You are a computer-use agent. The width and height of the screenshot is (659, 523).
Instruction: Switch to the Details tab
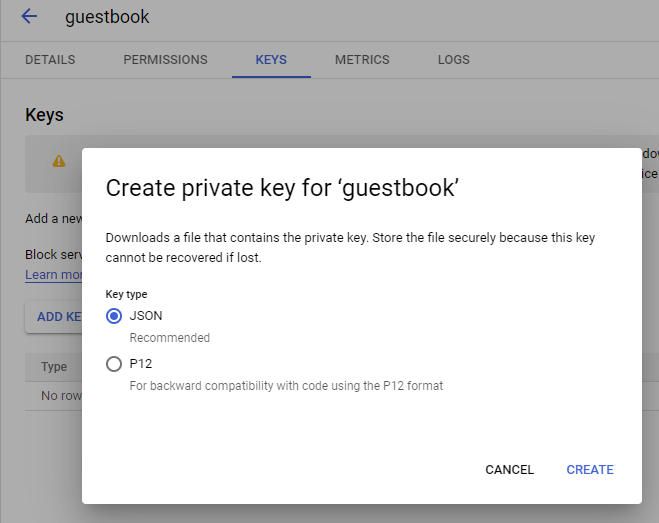pos(50,60)
